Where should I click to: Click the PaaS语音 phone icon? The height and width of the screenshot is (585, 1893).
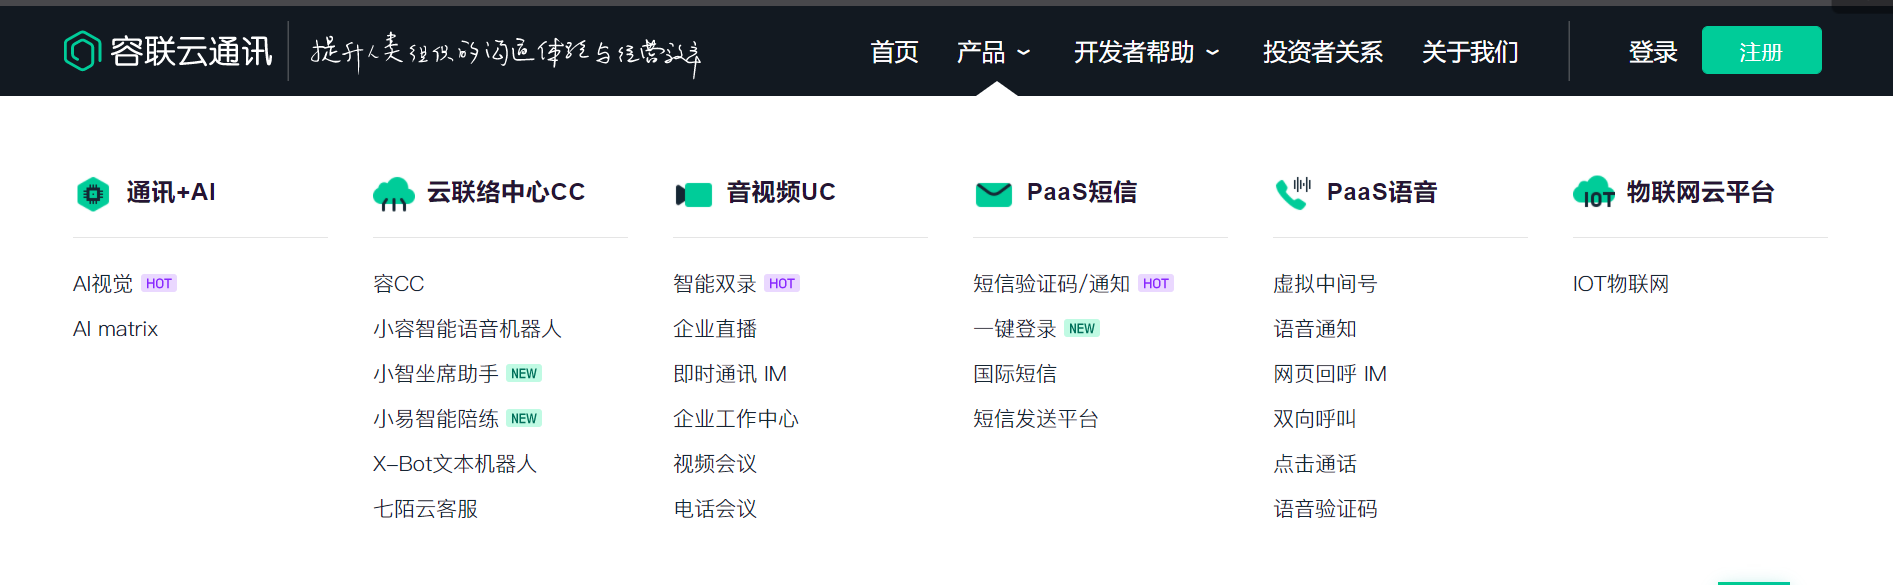(x=1293, y=193)
